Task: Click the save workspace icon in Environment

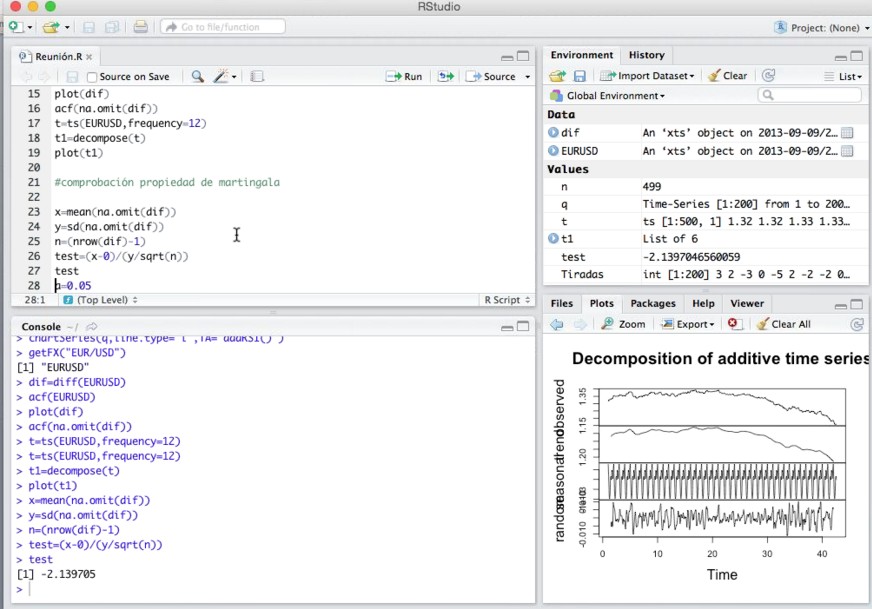Action: (x=579, y=76)
